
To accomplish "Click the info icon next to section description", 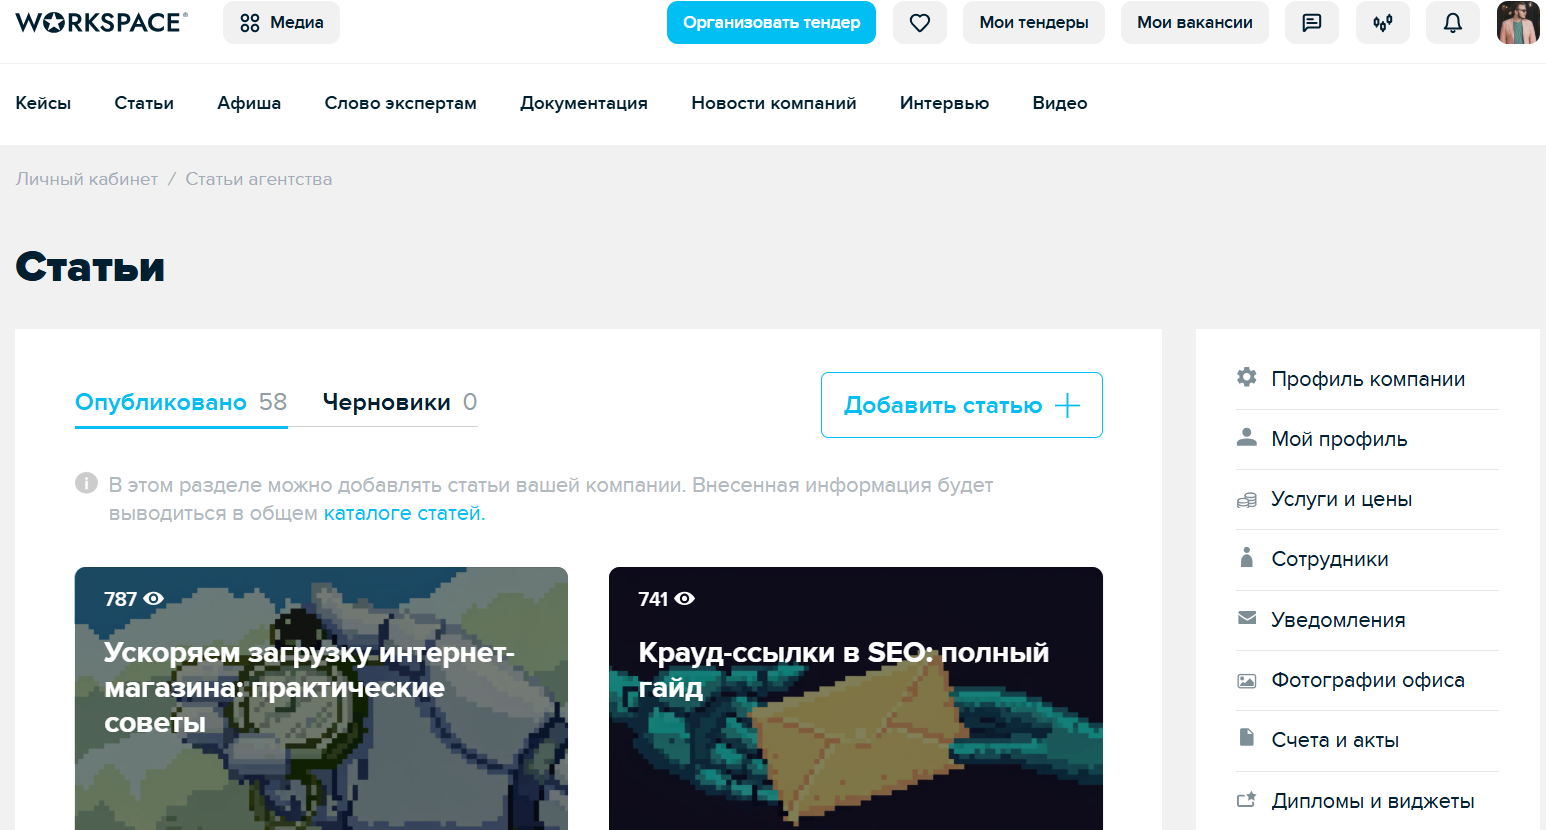I will [x=86, y=484].
